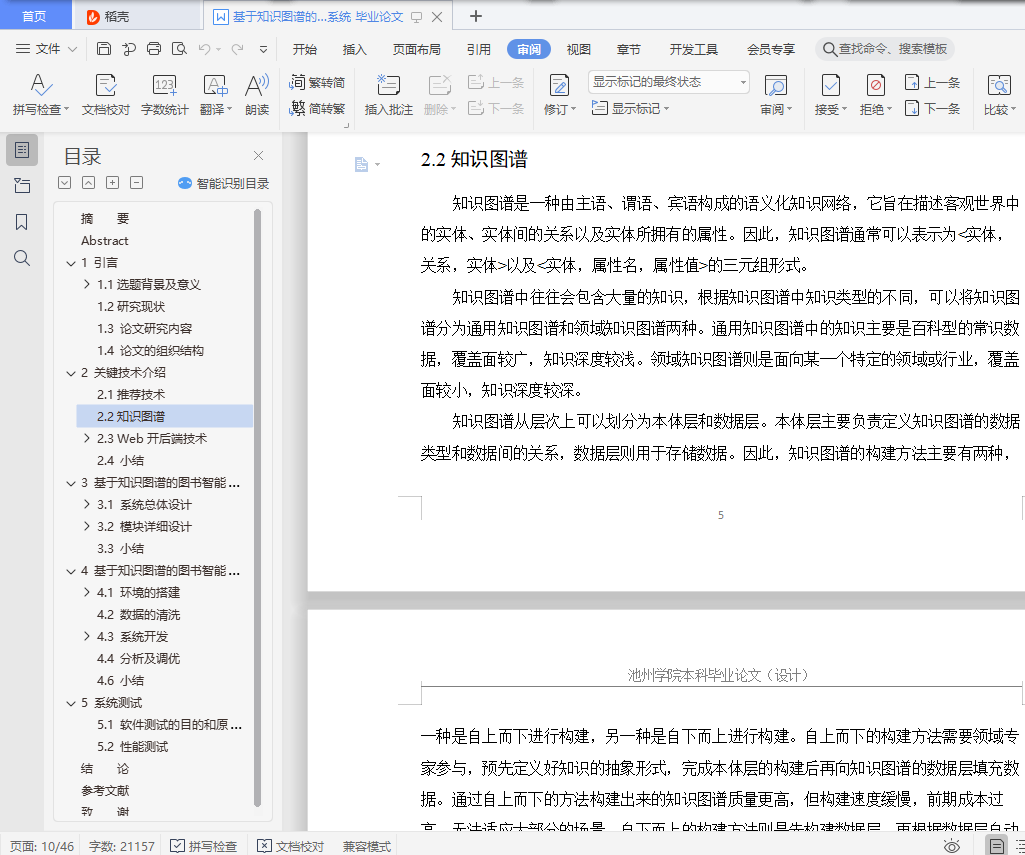Image resolution: width=1025 pixels, height=855 pixels.
Task: Close the 目录 navigation panel
Action: coord(258,156)
